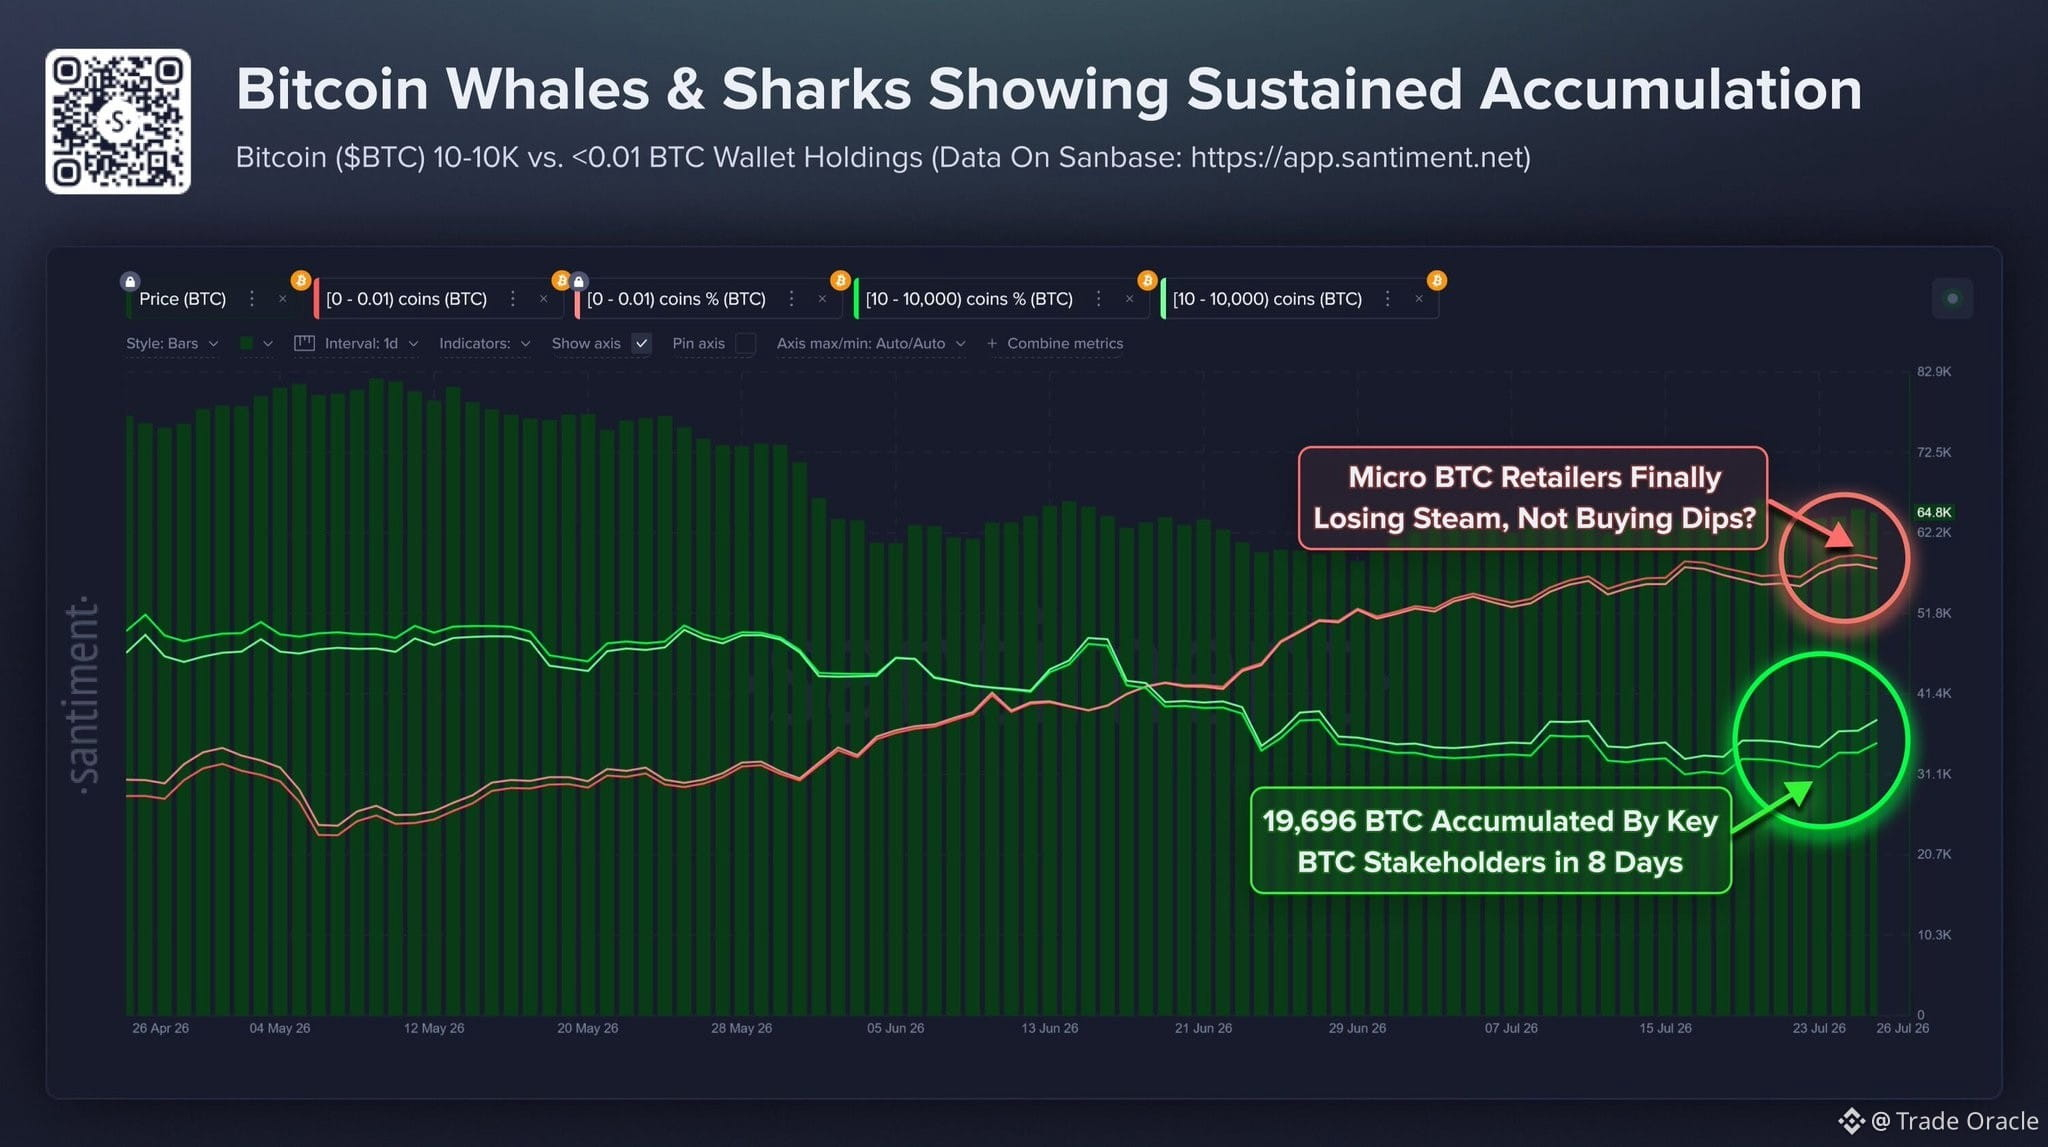Uncheck the Show axis checkbox

coord(642,343)
